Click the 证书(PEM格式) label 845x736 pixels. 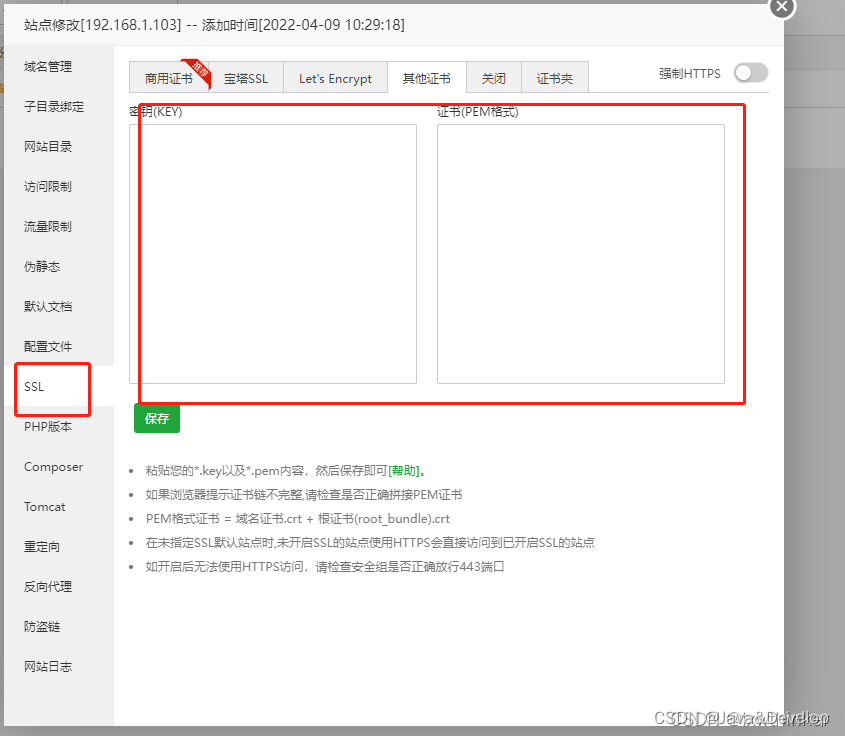[478, 112]
